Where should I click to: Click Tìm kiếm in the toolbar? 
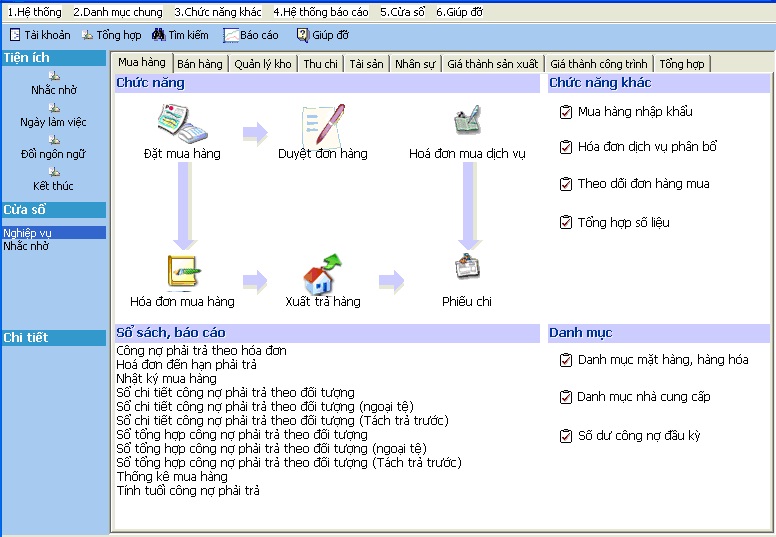tap(180, 35)
